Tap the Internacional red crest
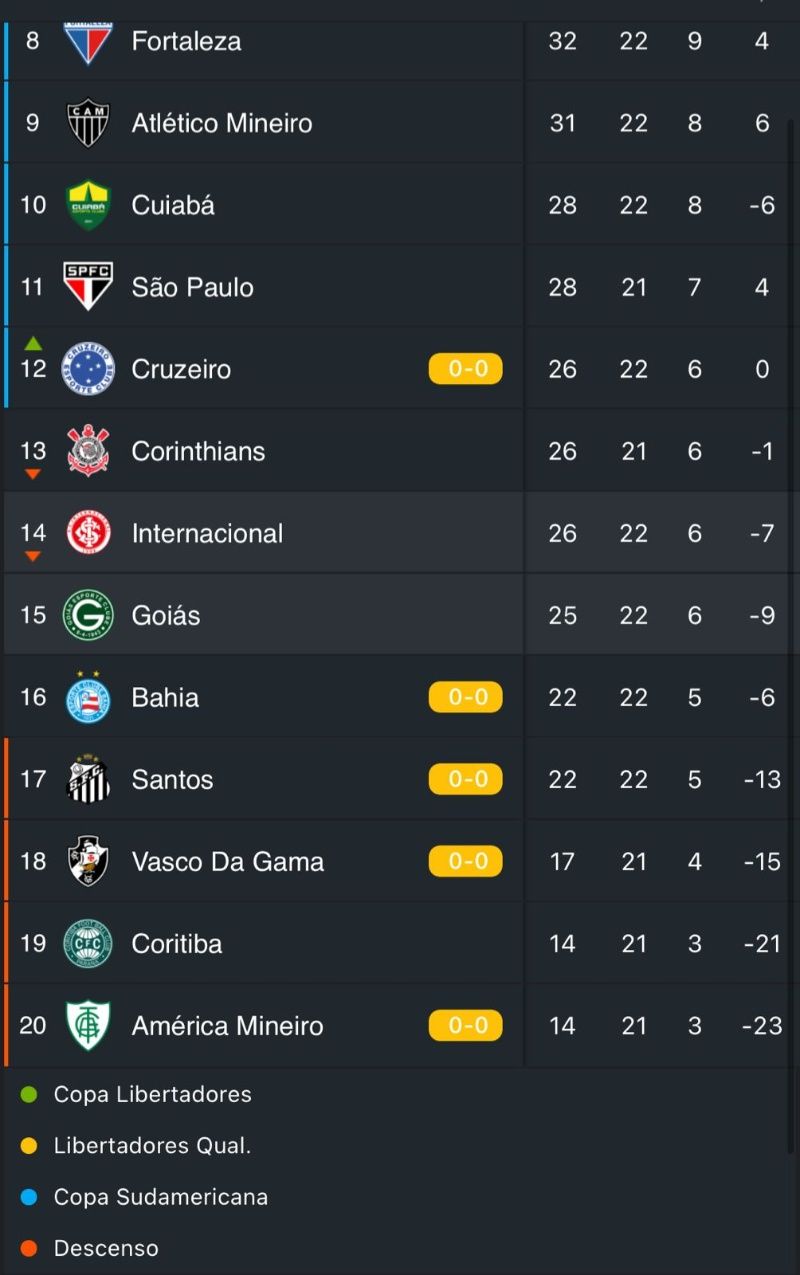Screen dimensions: 800x1275 tap(88, 533)
